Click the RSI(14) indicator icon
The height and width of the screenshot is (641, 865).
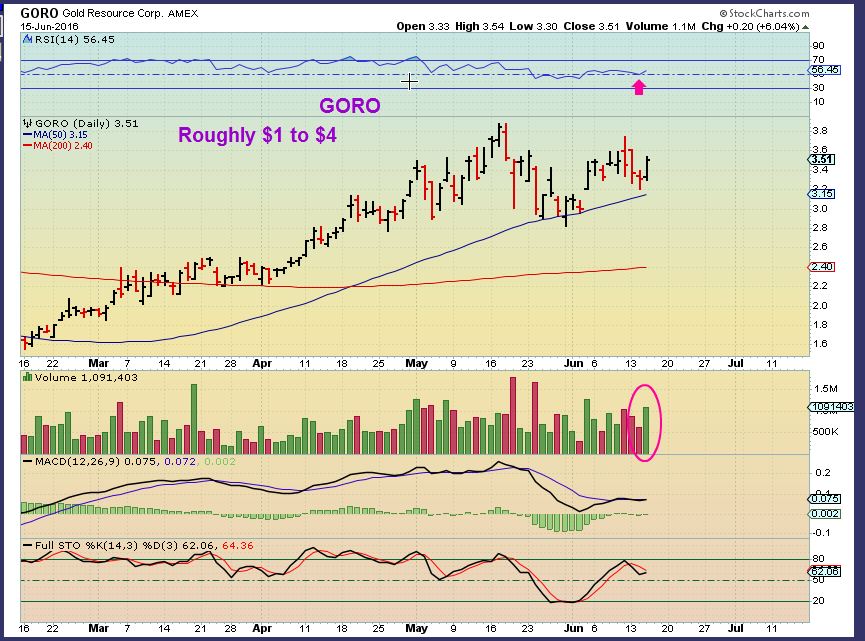[x=28, y=39]
